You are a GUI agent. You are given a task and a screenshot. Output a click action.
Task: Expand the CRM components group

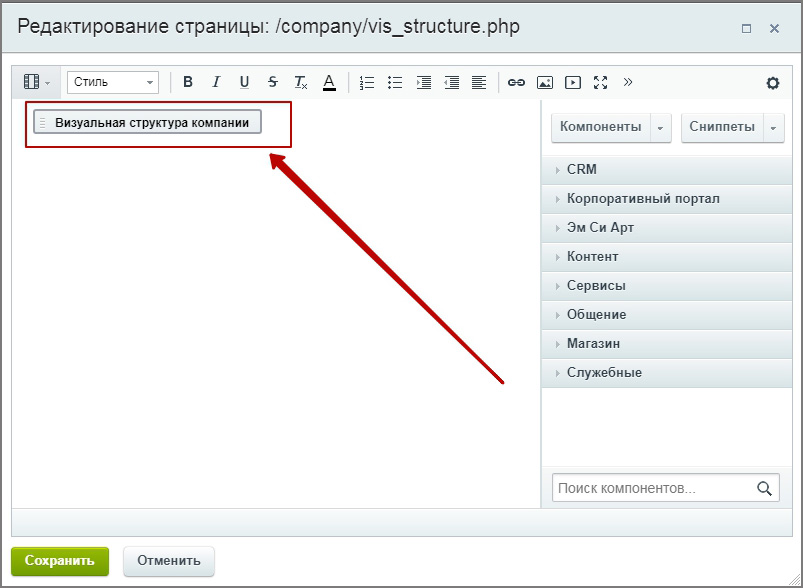coord(581,170)
